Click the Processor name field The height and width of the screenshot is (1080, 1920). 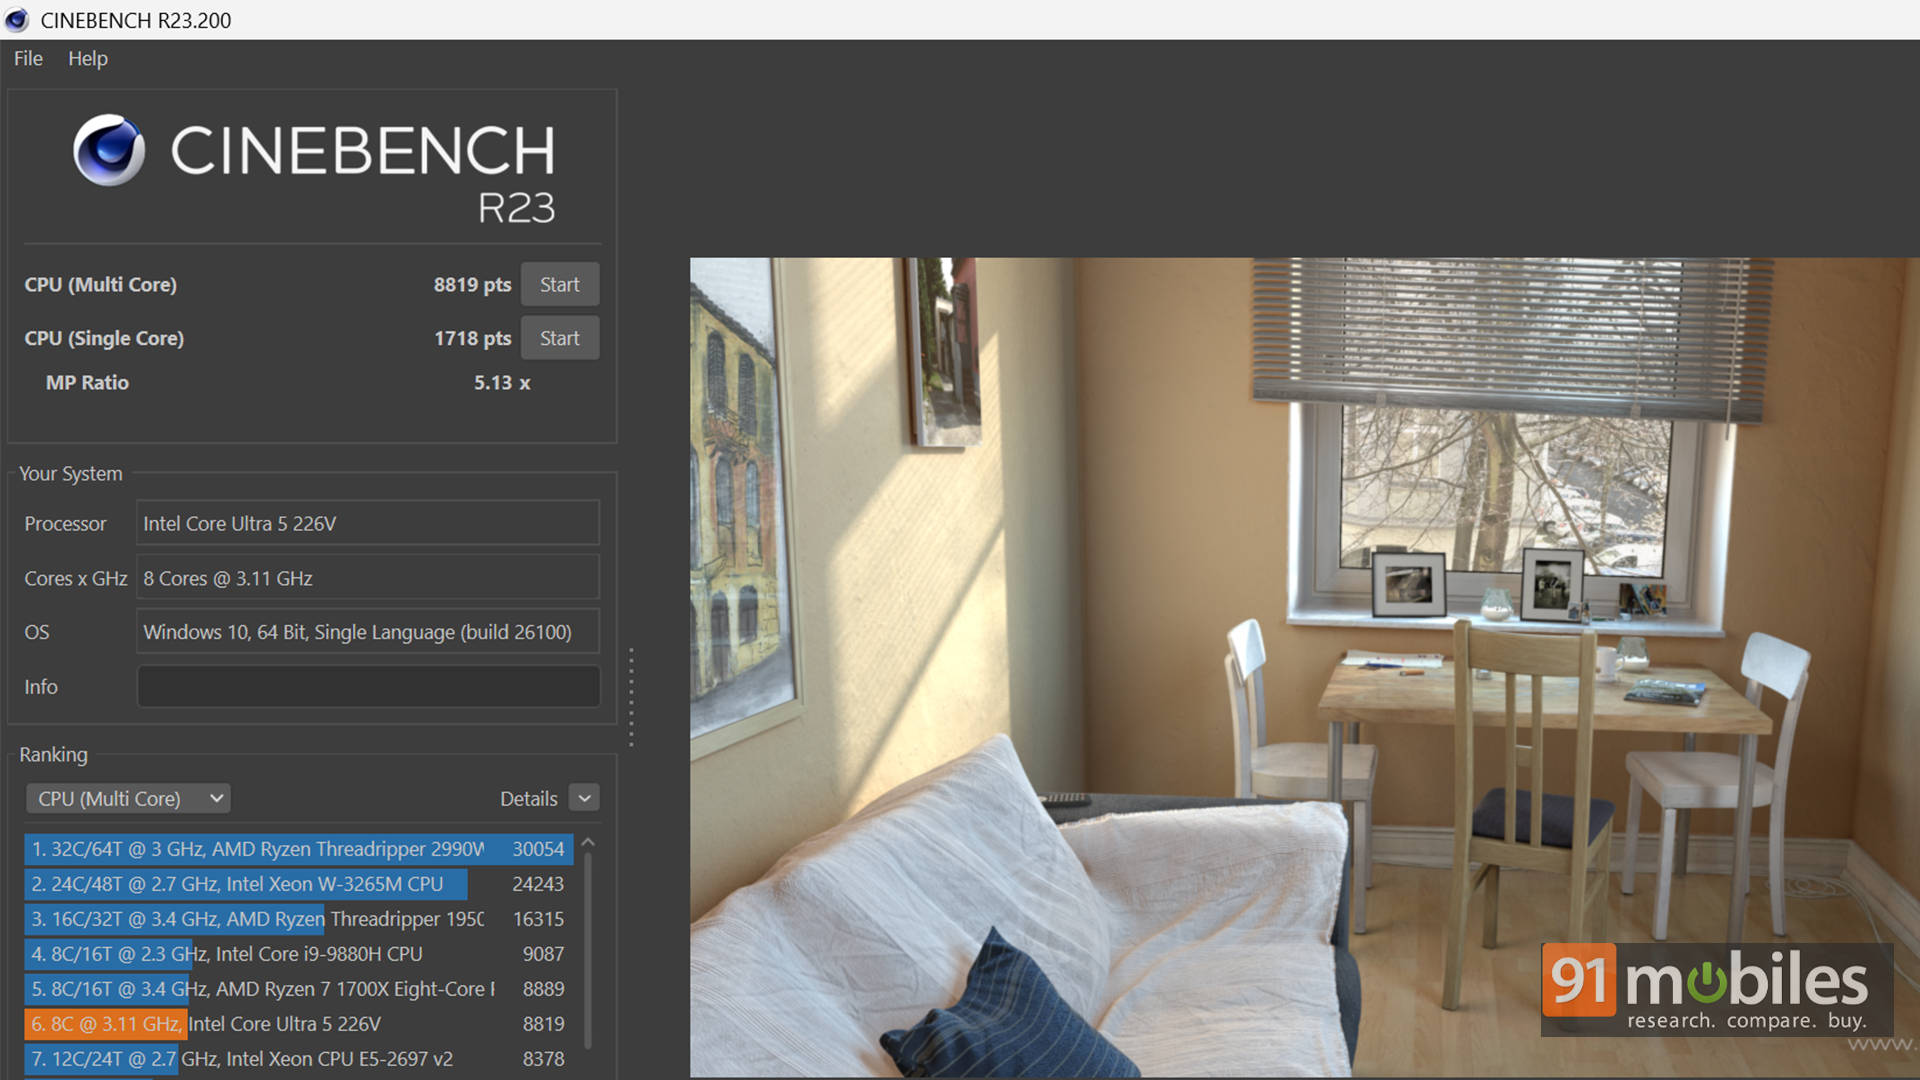(367, 524)
